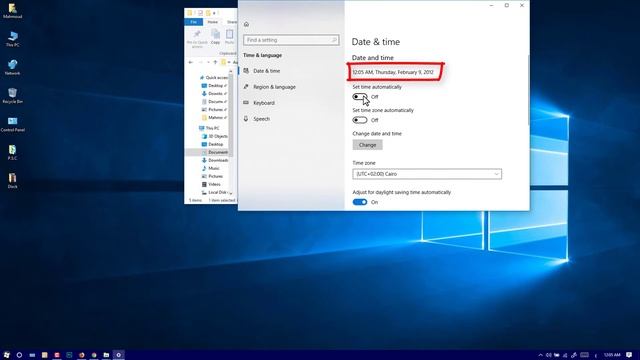Click the Task View taskbar icon
The height and width of the screenshot is (360, 640).
tap(32, 355)
